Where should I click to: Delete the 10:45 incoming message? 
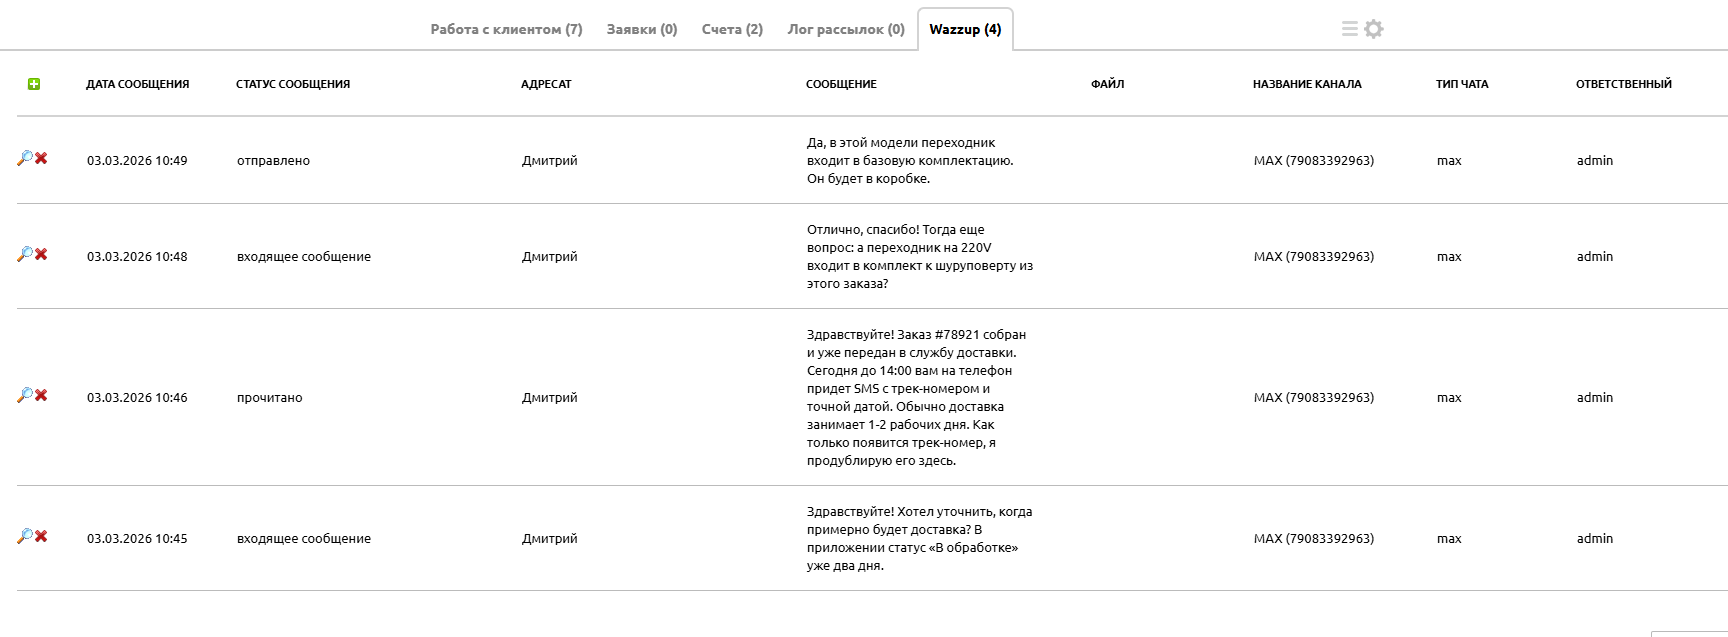point(42,536)
